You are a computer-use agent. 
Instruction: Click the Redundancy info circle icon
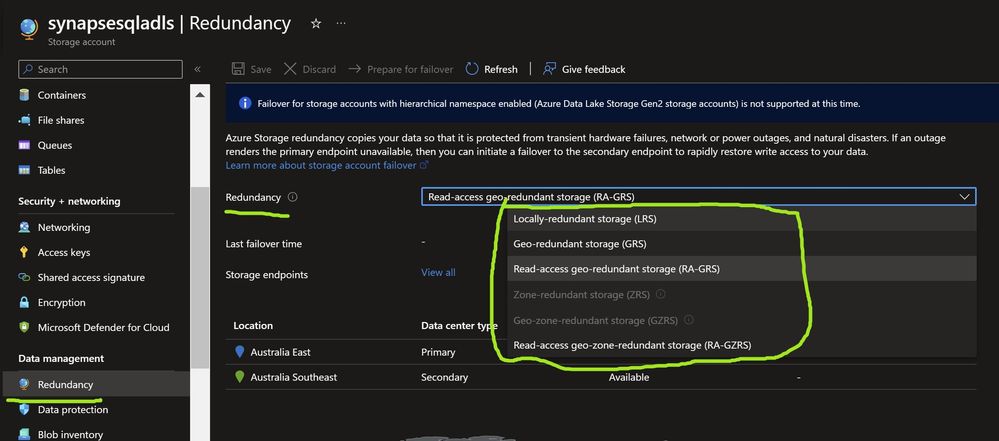[292, 197]
